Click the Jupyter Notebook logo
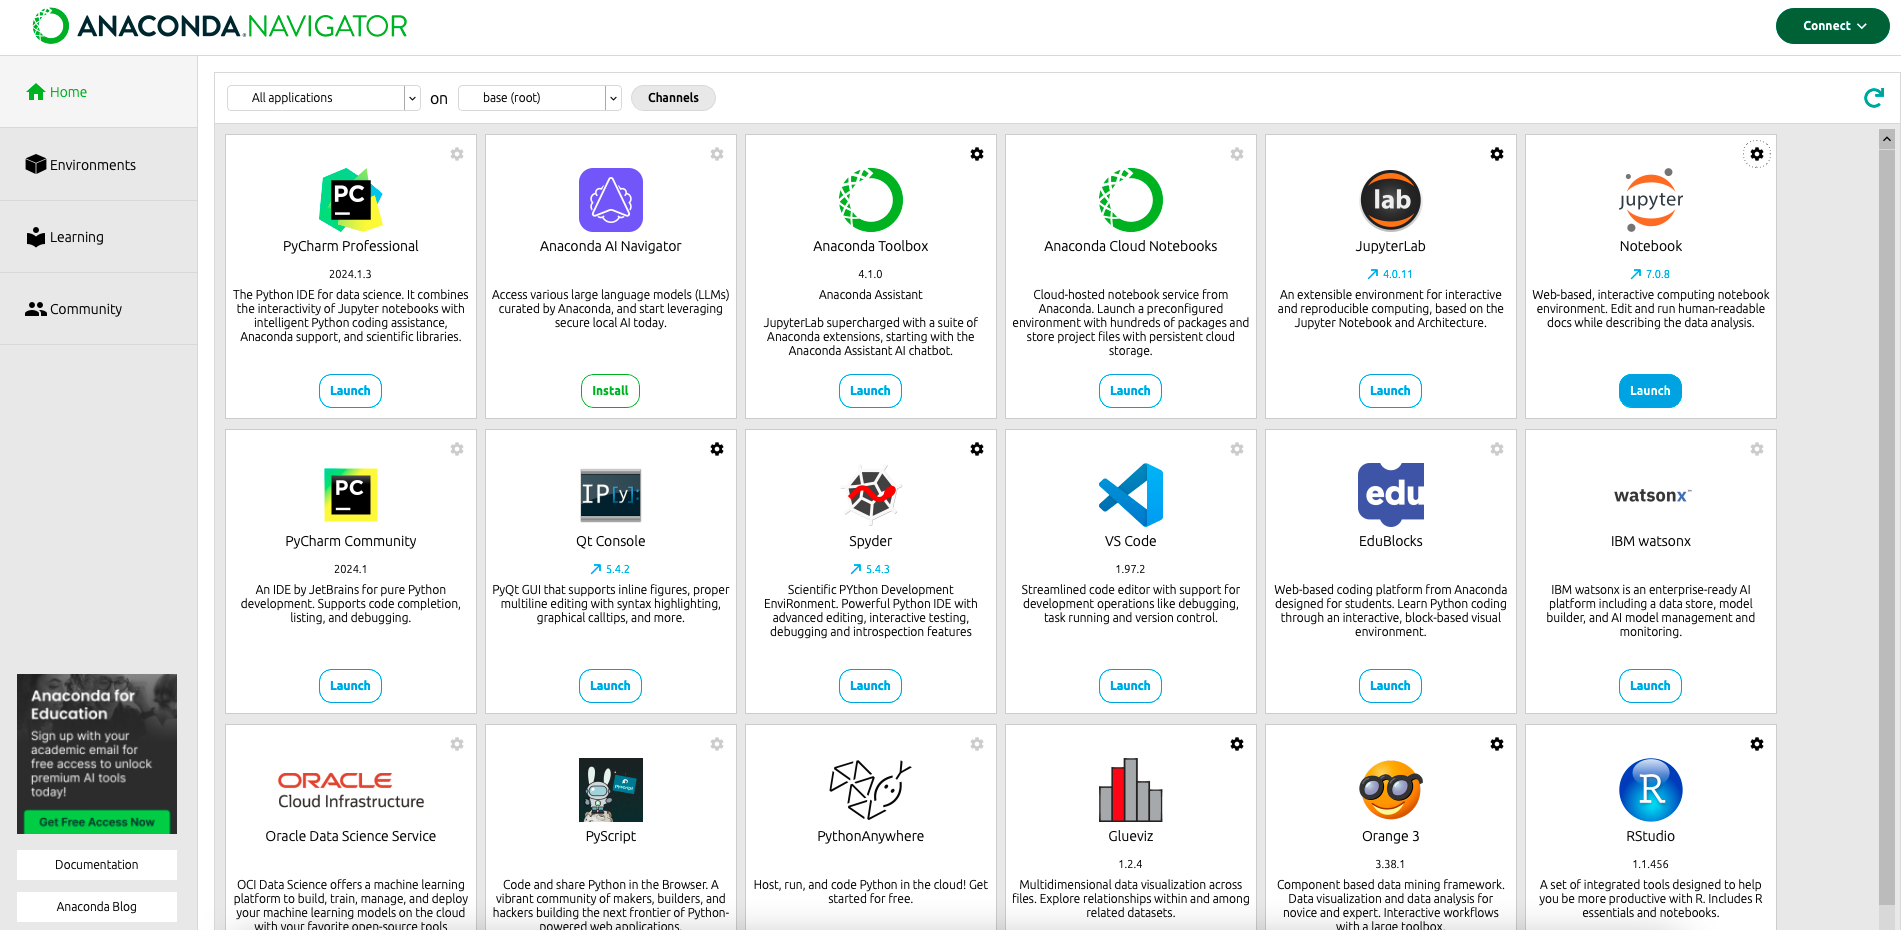This screenshot has height=930, width=1901. pyautogui.click(x=1651, y=200)
